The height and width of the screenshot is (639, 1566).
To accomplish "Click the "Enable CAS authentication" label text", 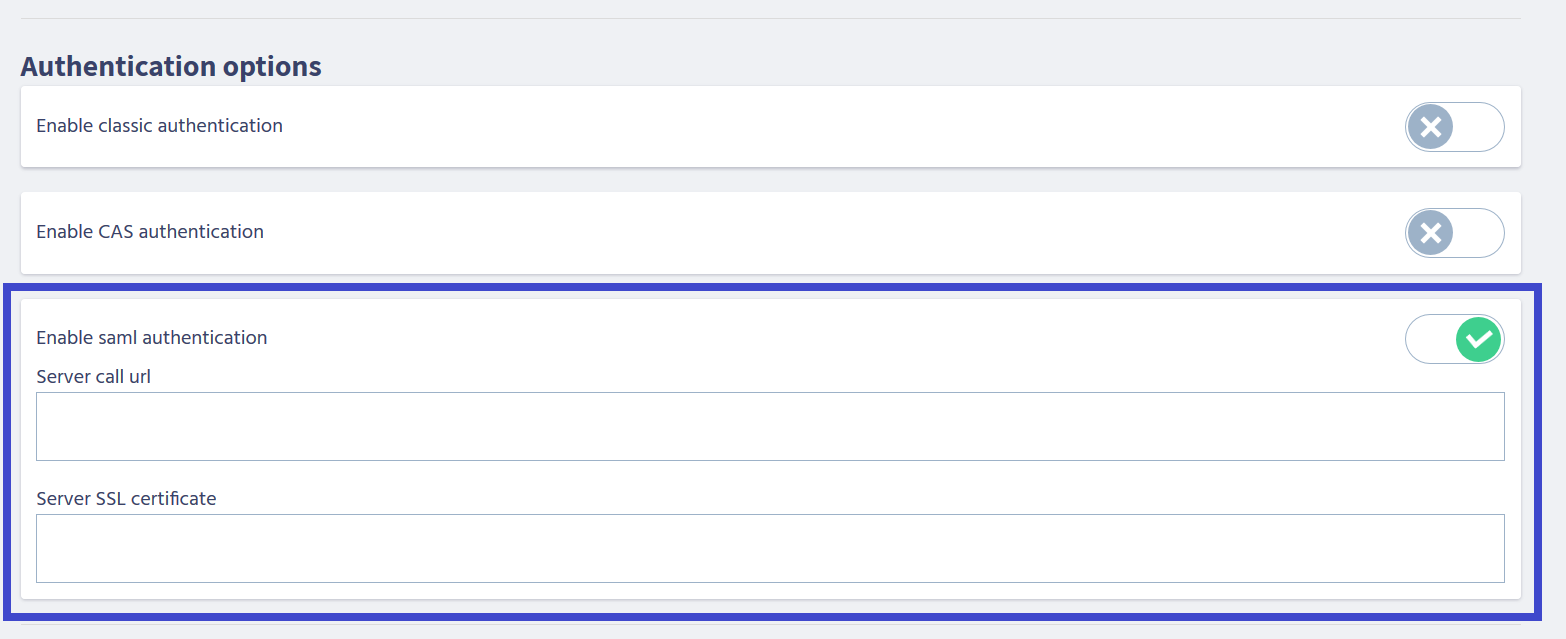I will 150,232.
